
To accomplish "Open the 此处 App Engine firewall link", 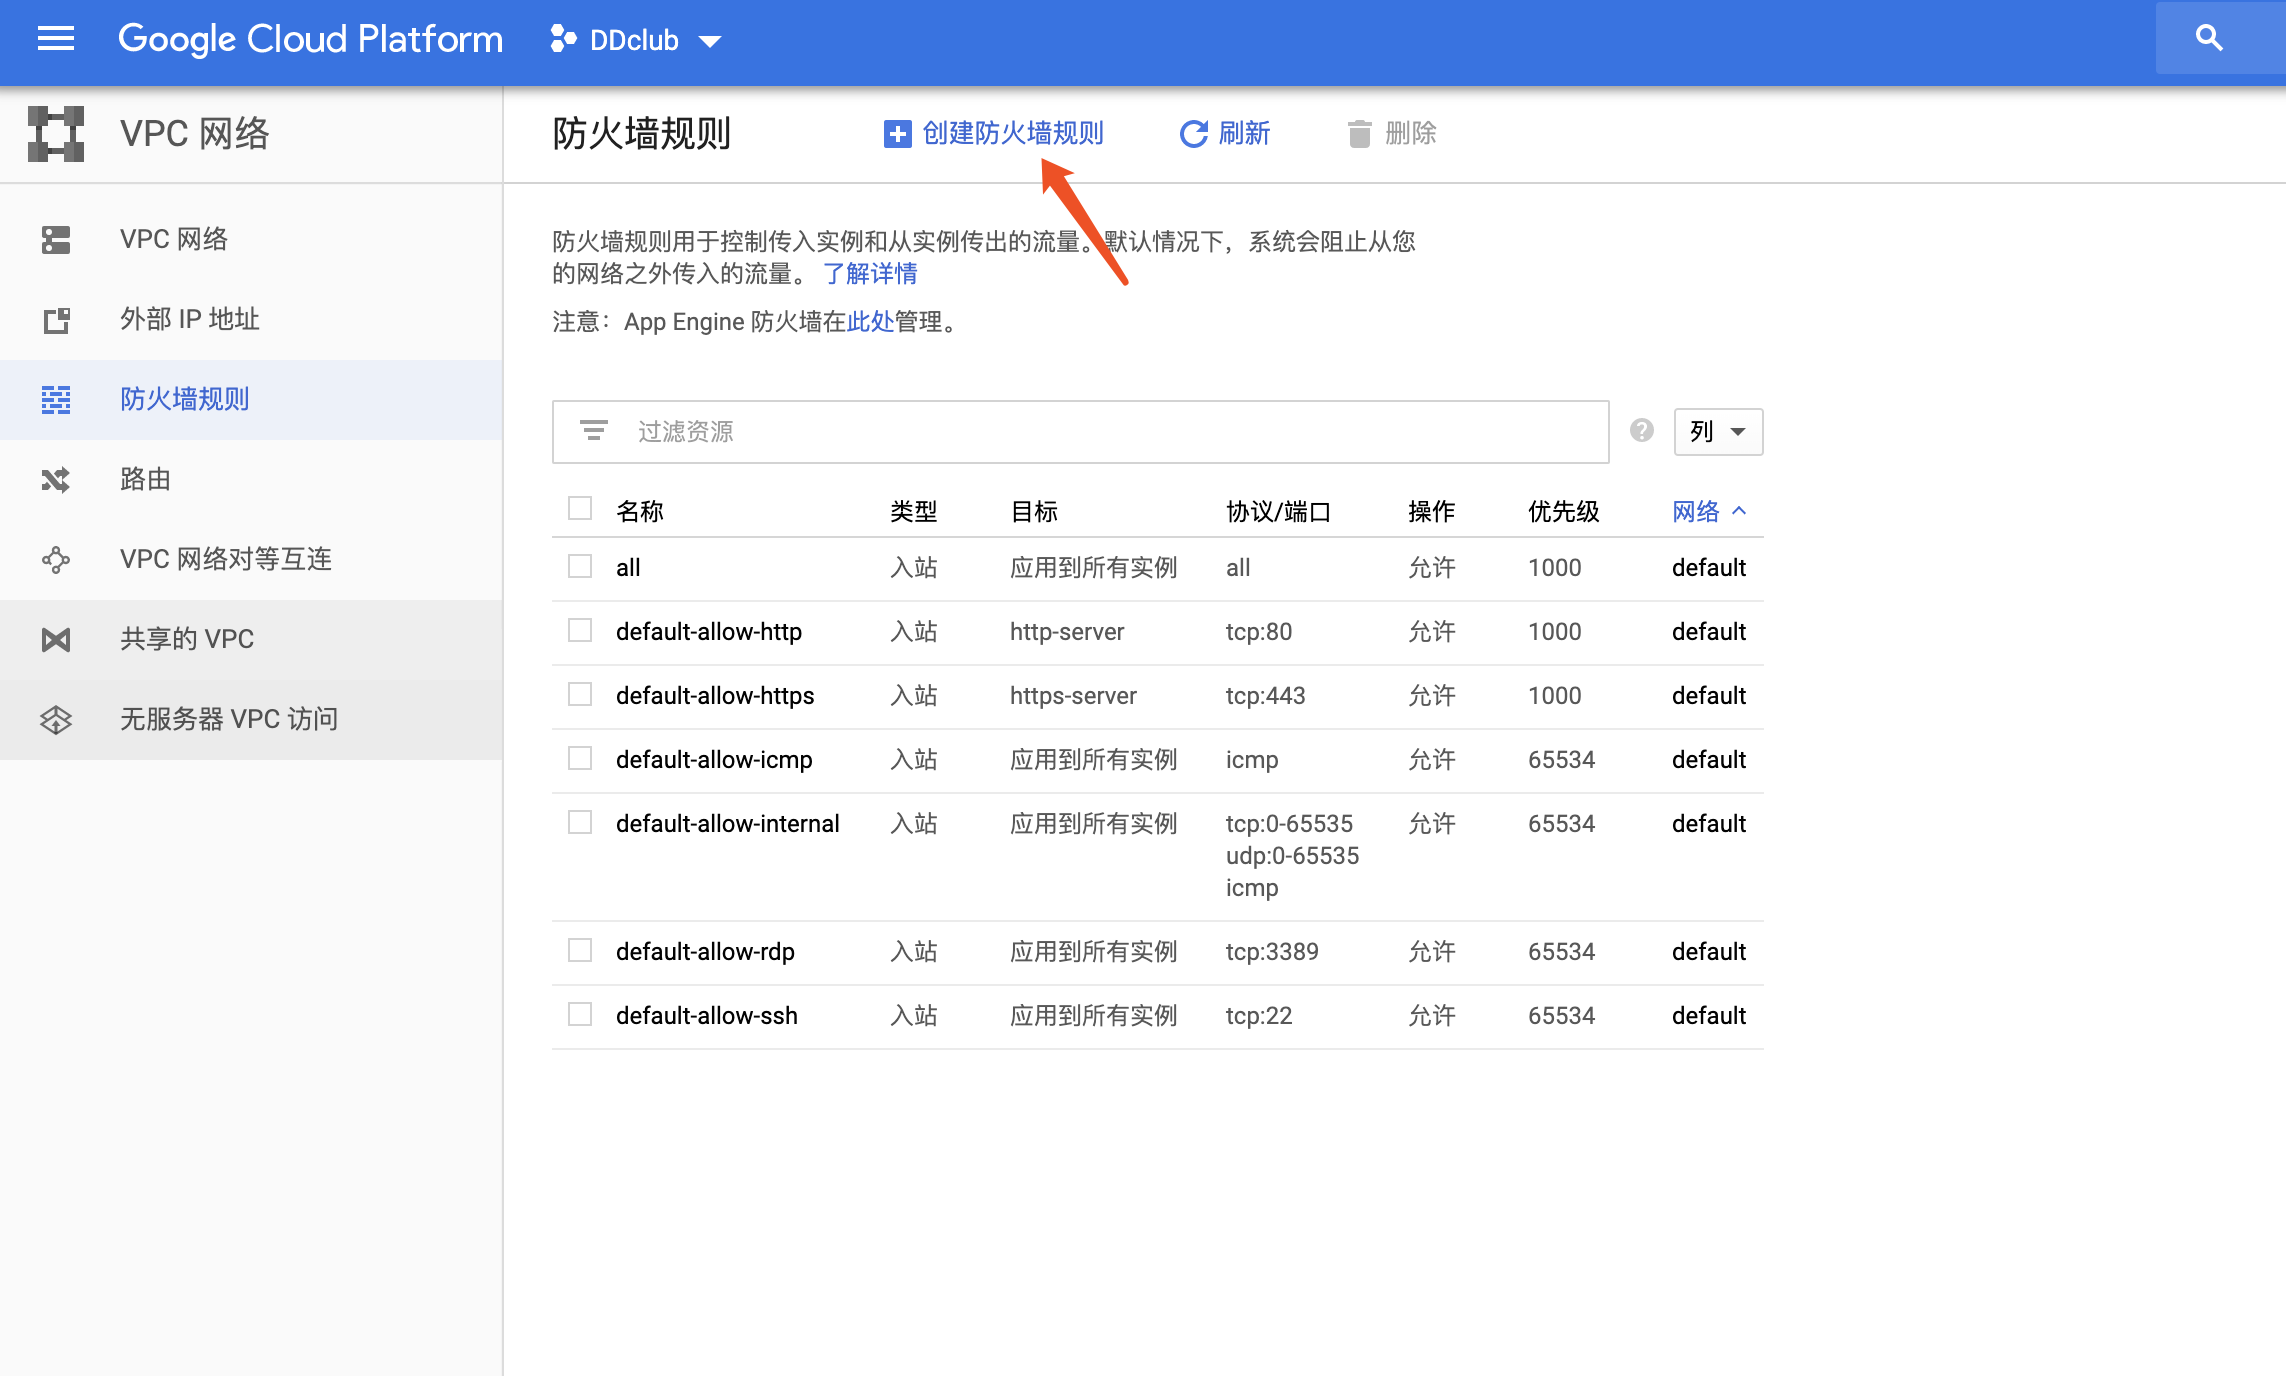I will 870,322.
